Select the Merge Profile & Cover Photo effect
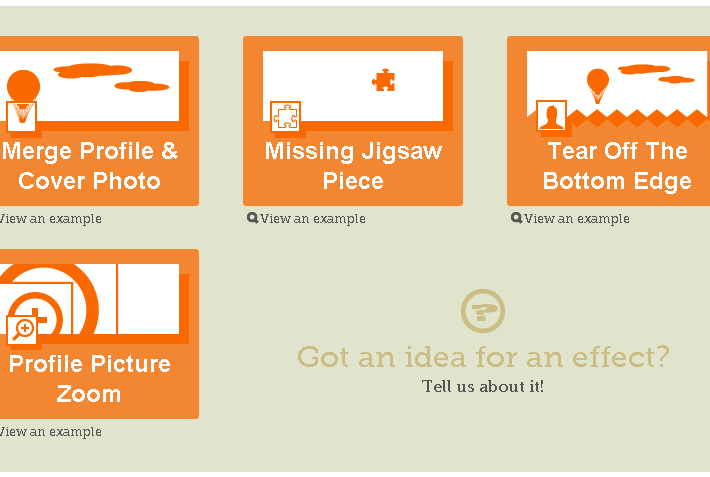Image resolution: width=710 pixels, height=477 pixels. [x=90, y=166]
